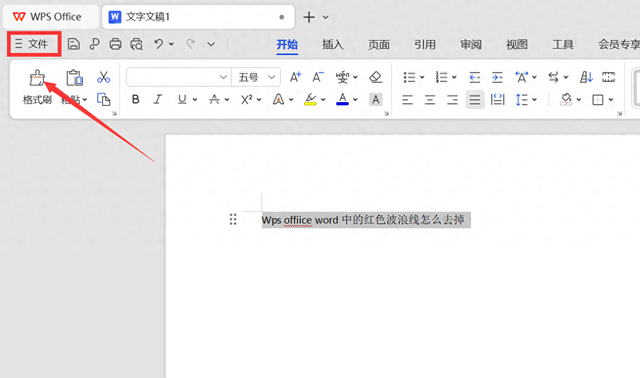
Task: Click the Undo arrow icon
Action: [159, 44]
